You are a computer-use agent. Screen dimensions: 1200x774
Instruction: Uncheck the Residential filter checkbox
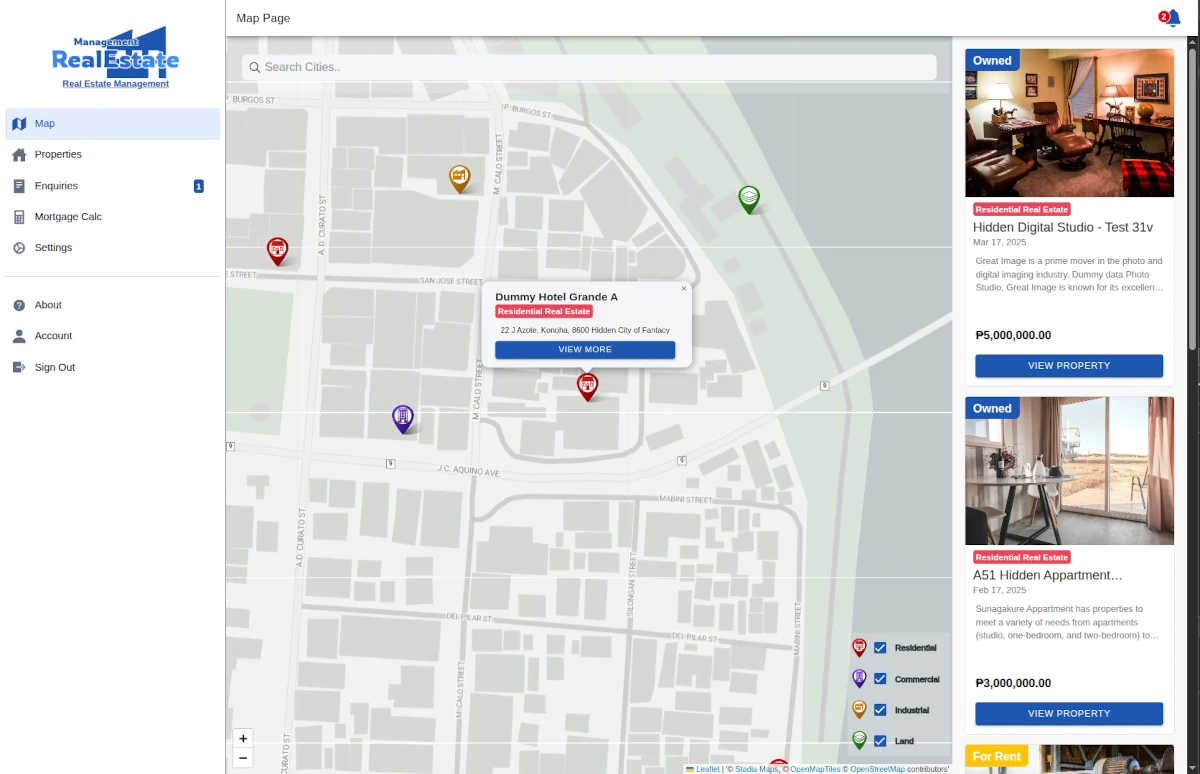pyautogui.click(x=880, y=648)
